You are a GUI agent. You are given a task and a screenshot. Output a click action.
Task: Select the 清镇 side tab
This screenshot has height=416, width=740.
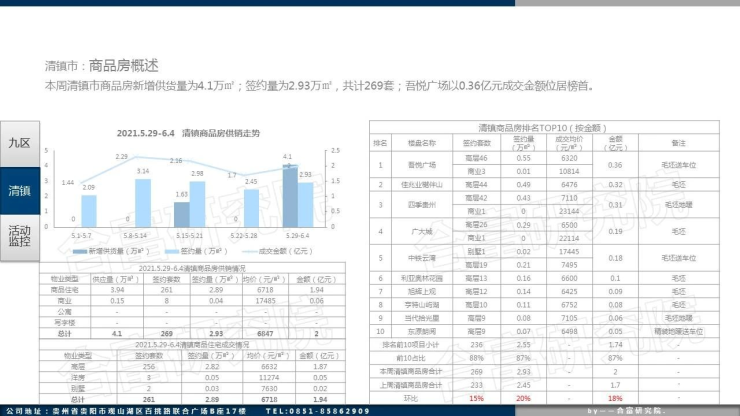click(19, 191)
